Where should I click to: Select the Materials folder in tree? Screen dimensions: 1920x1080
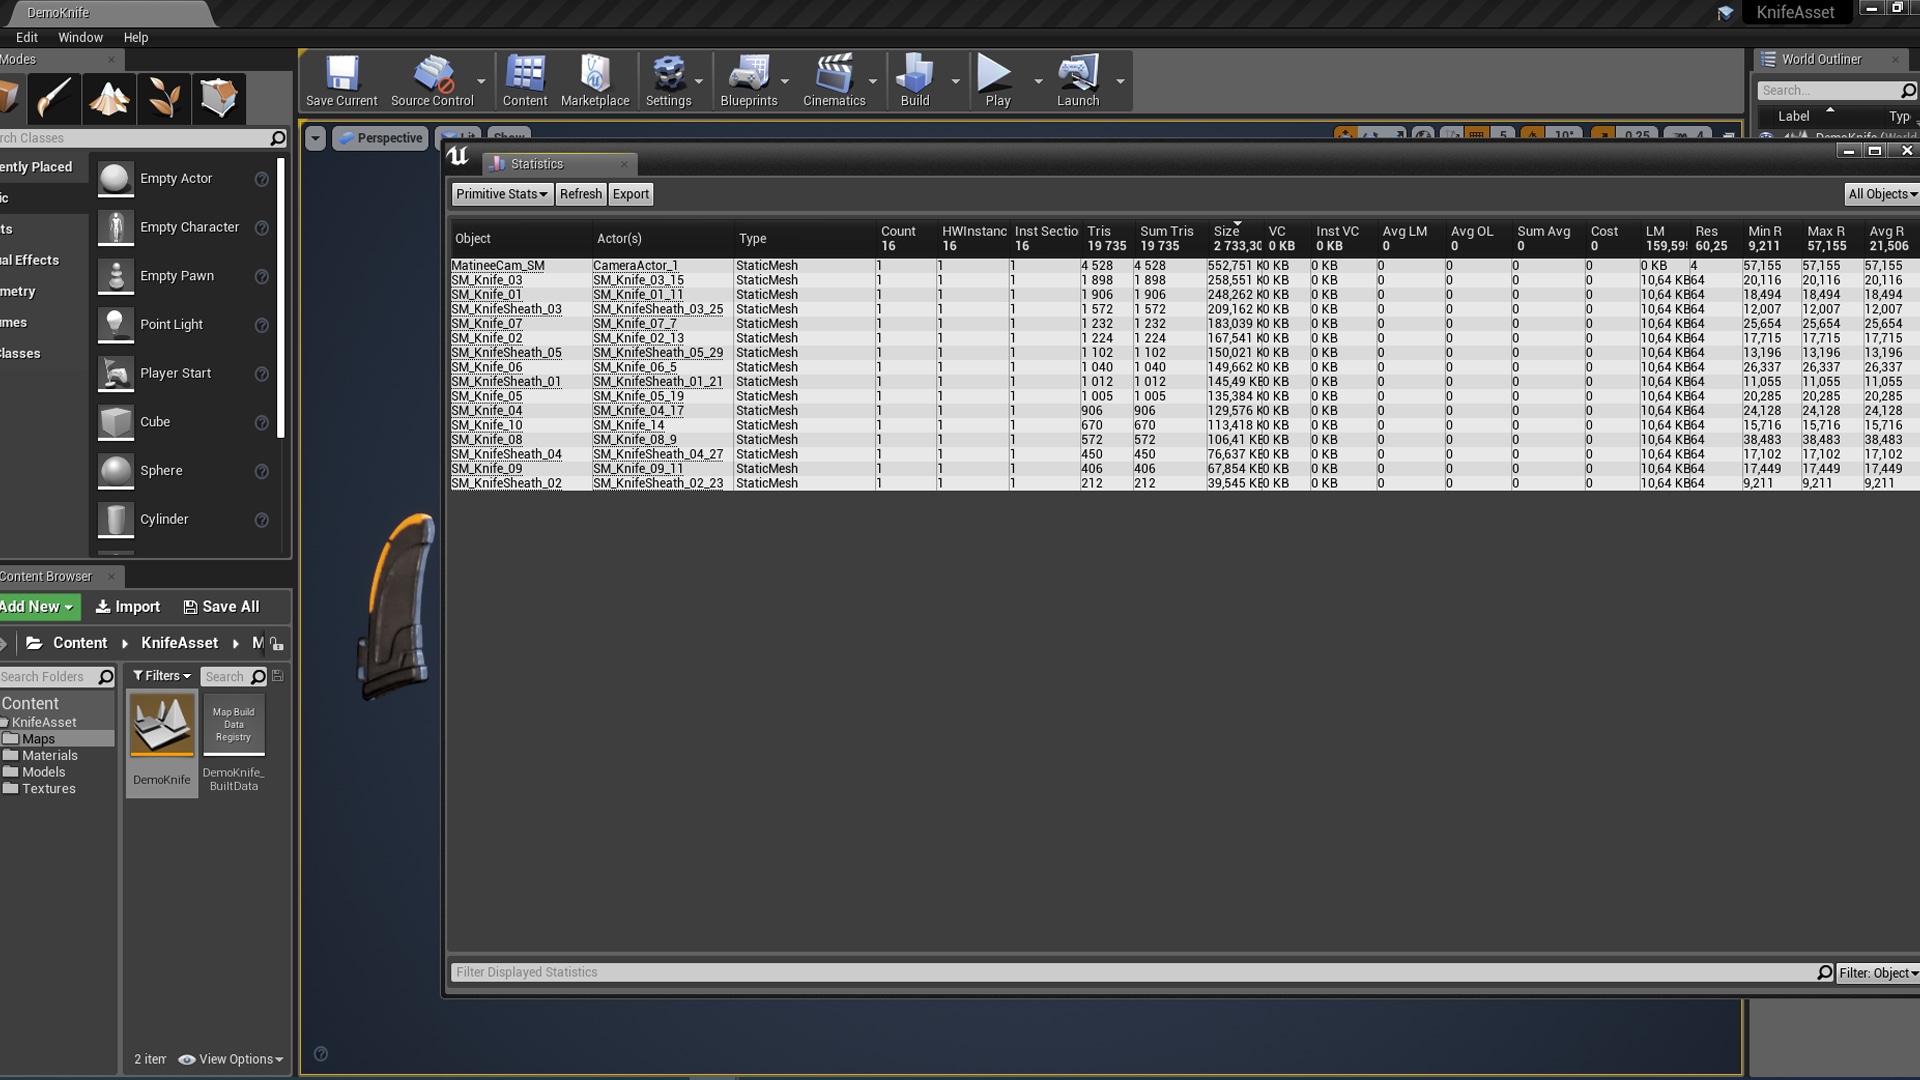point(50,756)
